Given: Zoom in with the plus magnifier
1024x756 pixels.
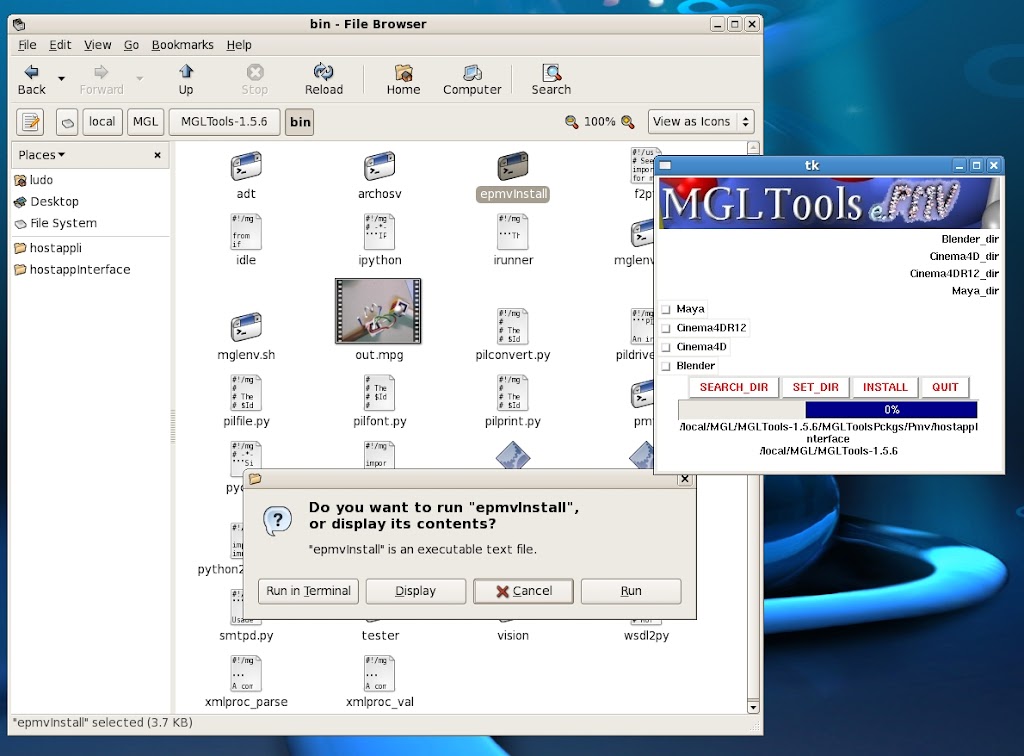Looking at the screenshot, I should (628, 122).
